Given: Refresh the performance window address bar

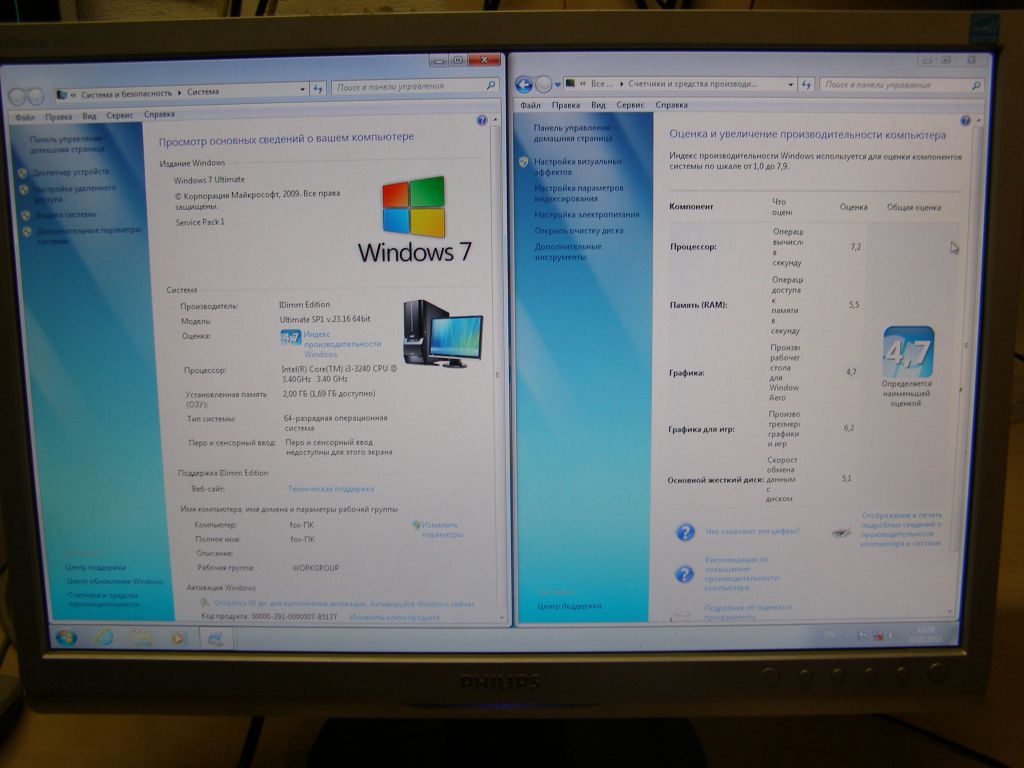Looking at the screenshot, I should tap(806, 85).
